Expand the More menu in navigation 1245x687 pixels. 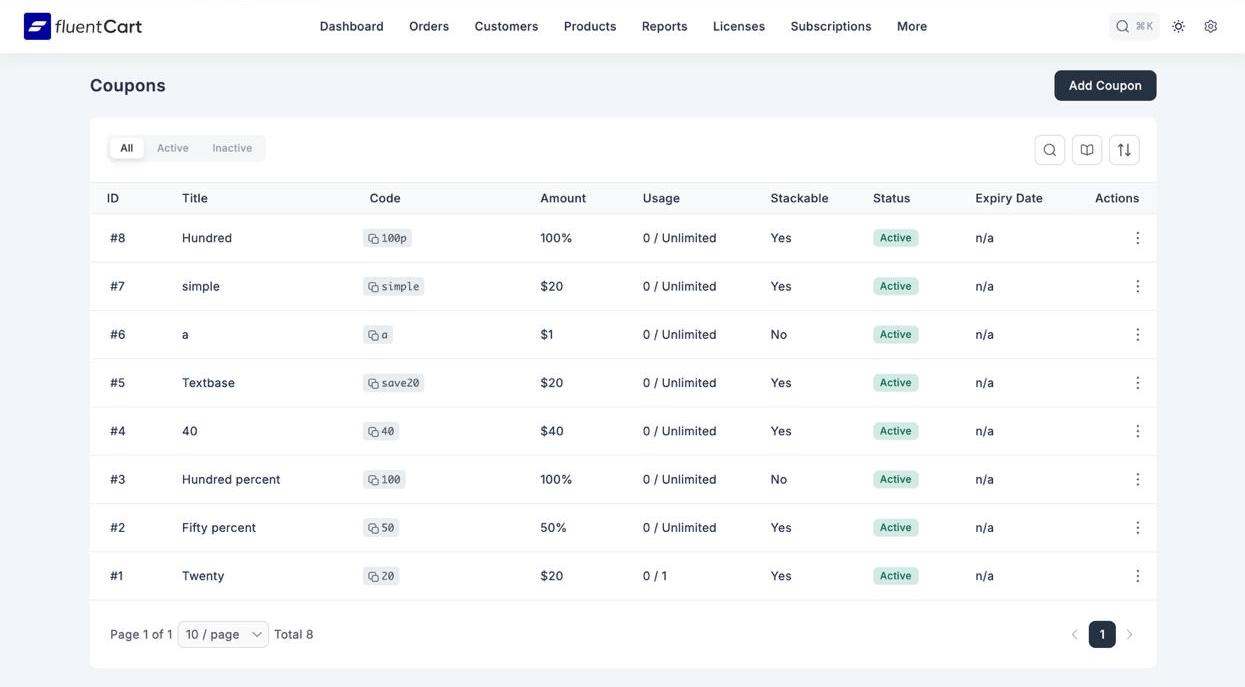(911, 27)
